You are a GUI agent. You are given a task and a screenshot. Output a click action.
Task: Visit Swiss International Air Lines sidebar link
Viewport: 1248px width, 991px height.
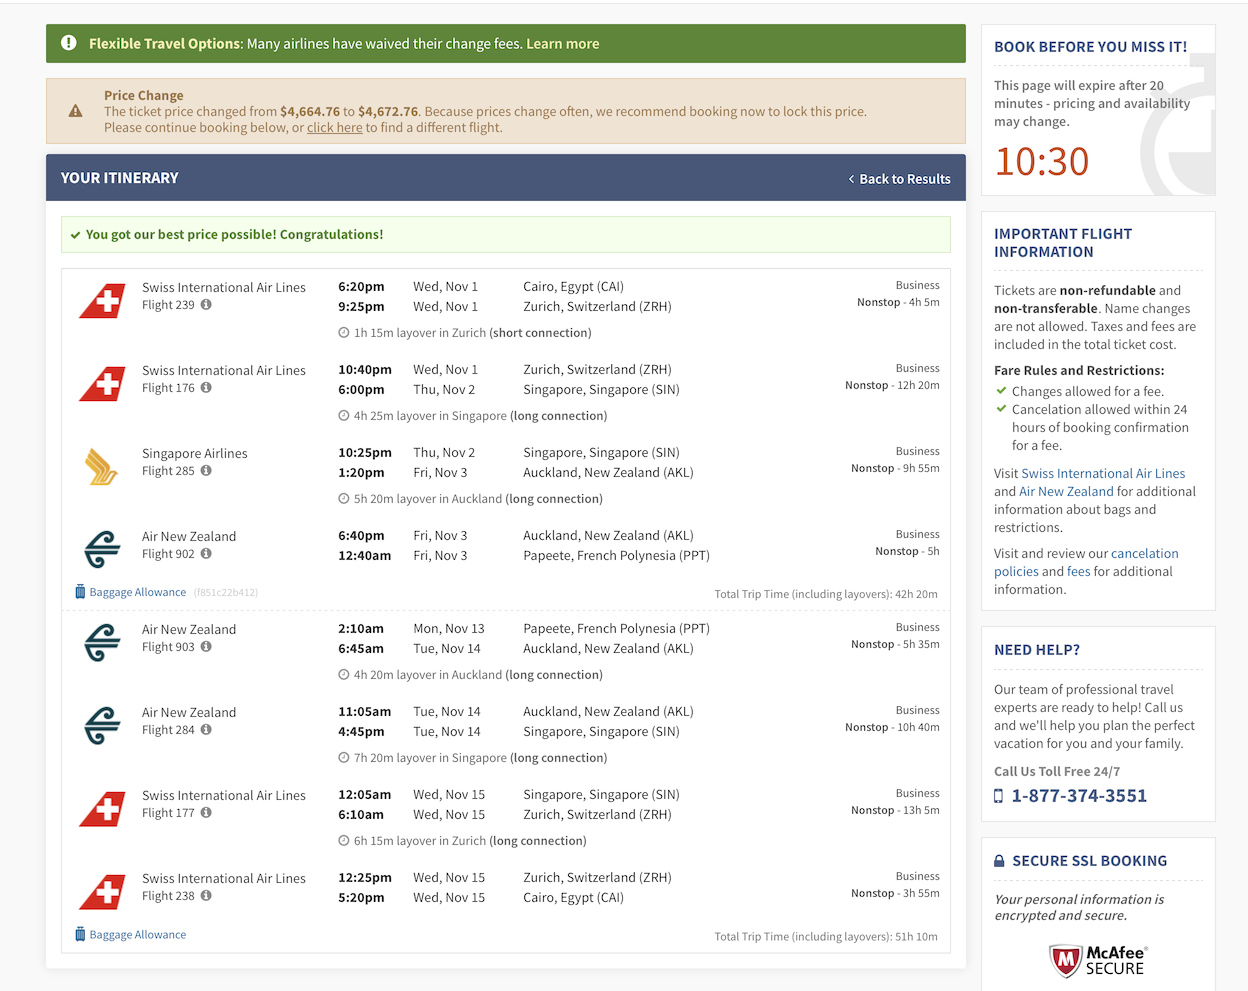[1103, 474]
